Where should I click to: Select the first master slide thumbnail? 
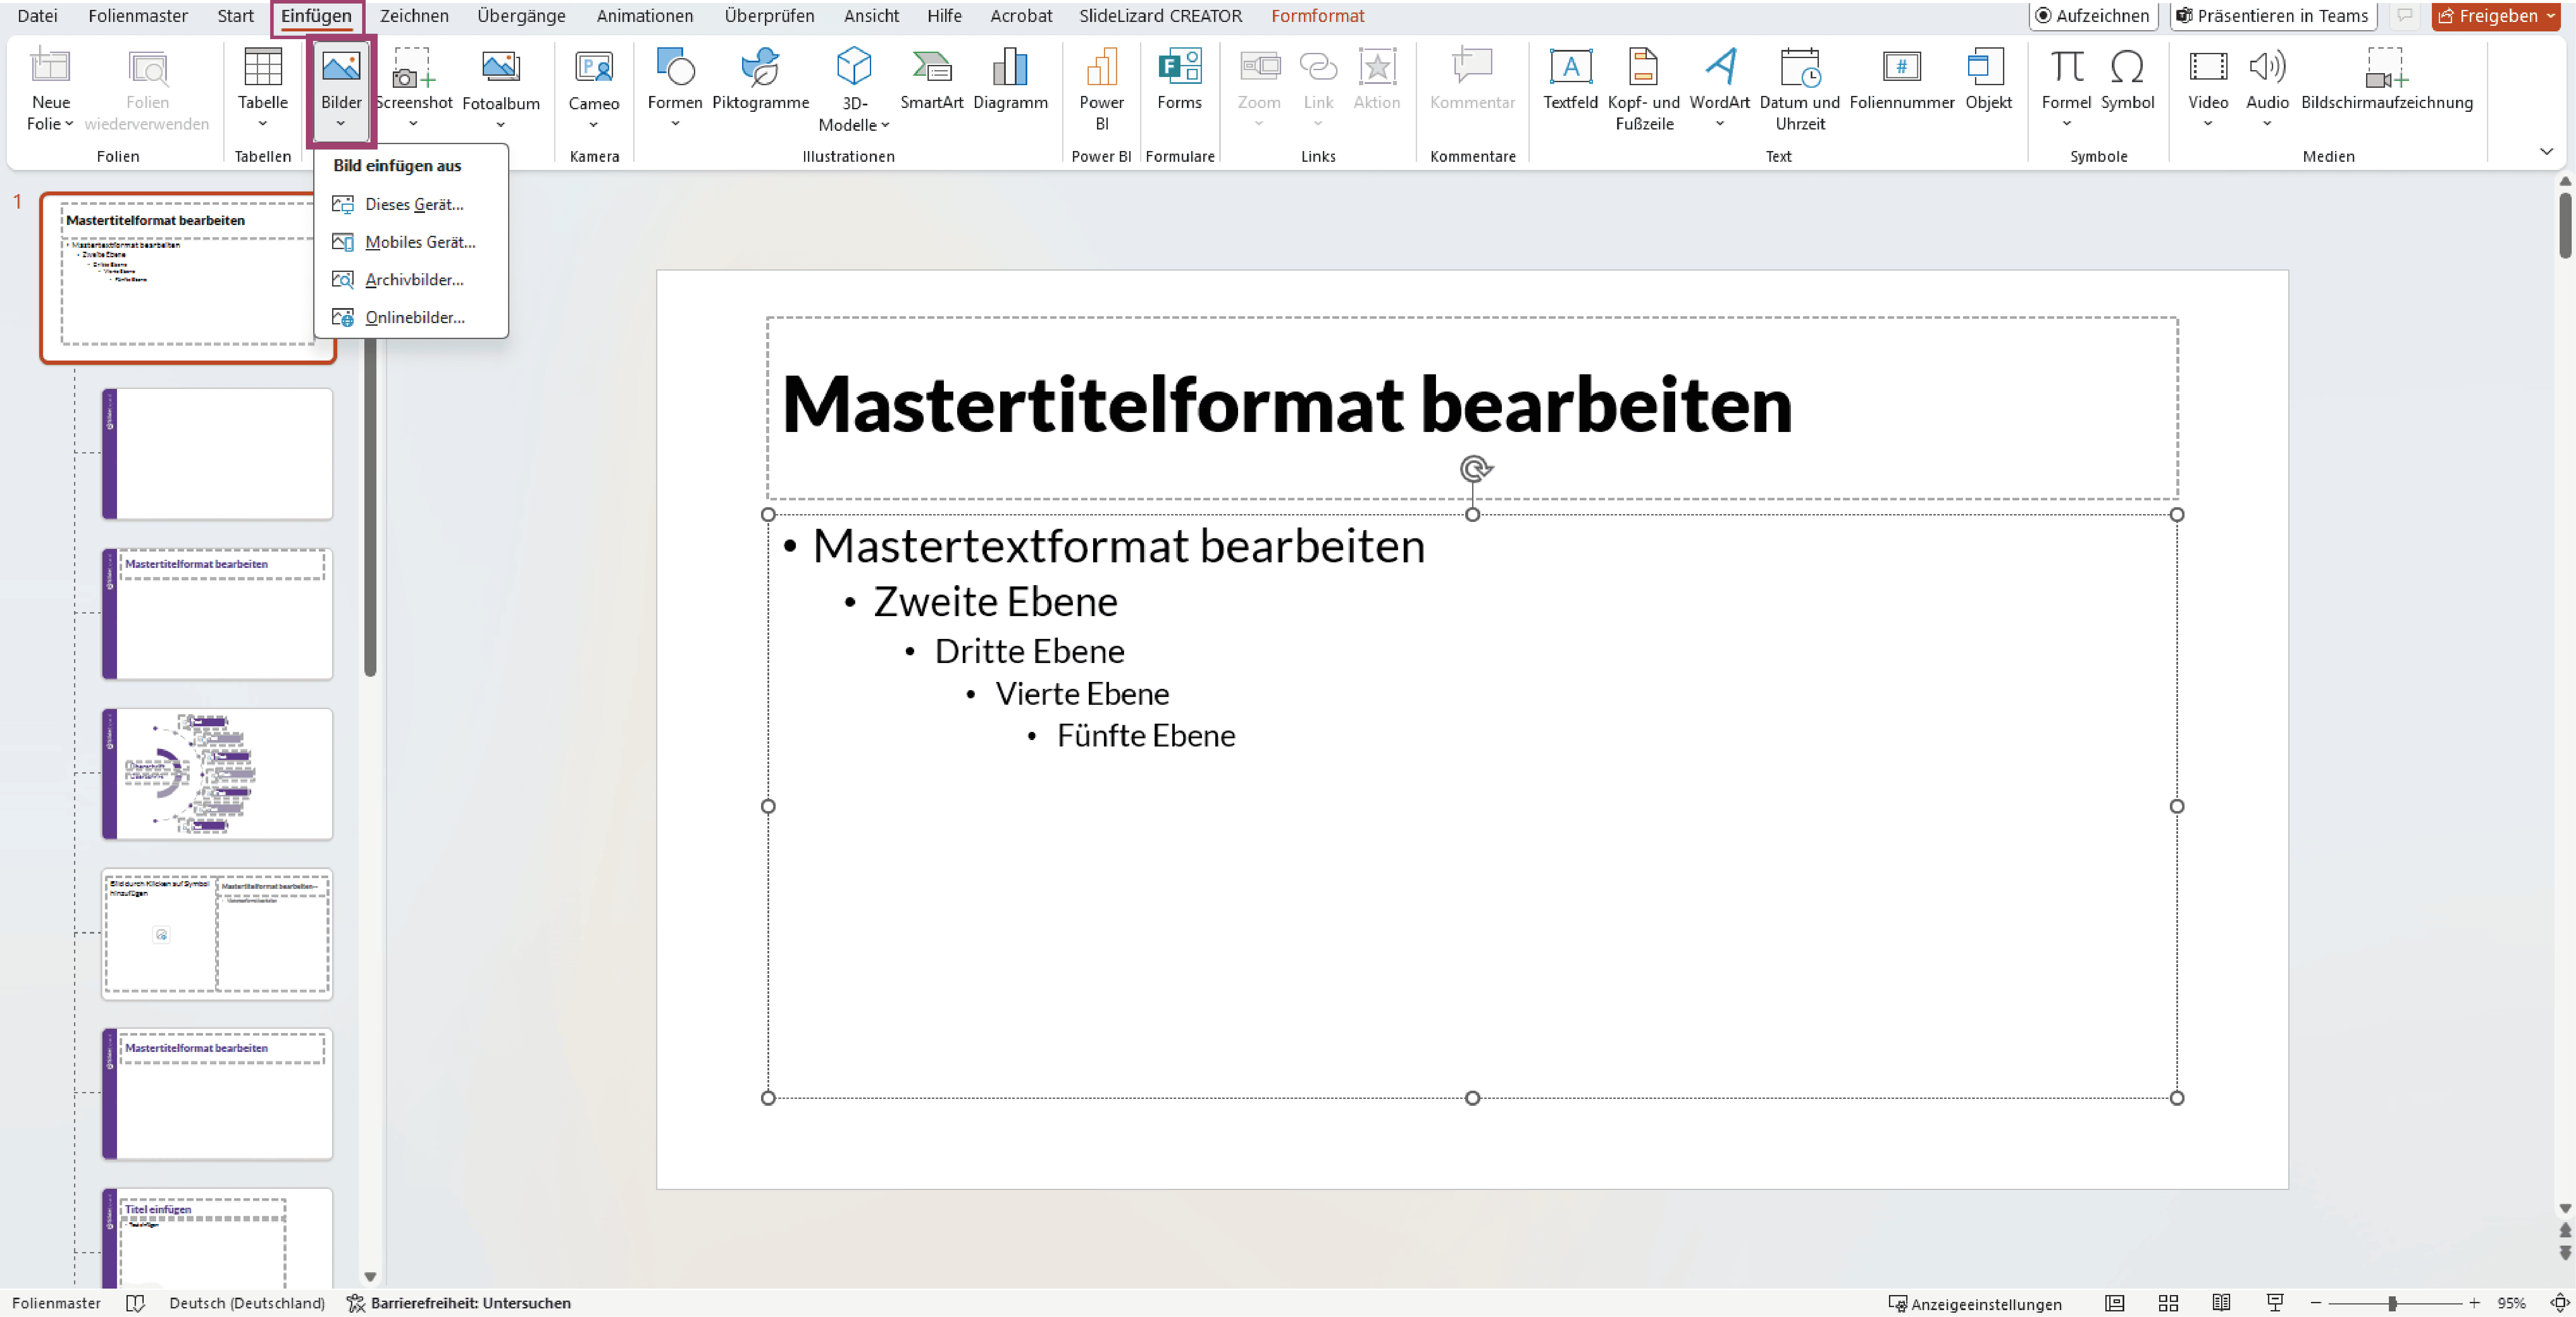pos(188,277)
